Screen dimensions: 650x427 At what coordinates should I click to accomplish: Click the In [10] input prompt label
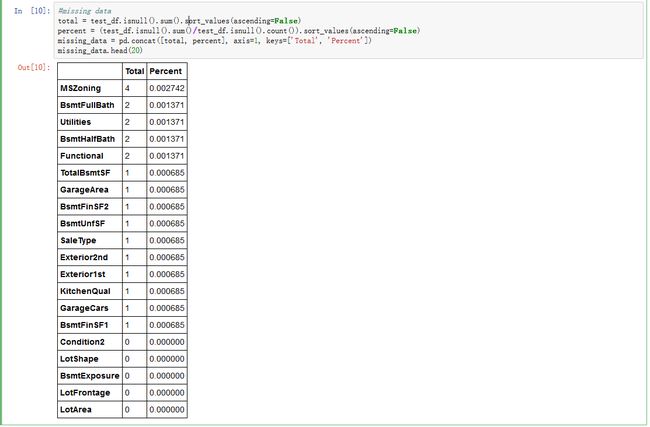pos(32,11)
